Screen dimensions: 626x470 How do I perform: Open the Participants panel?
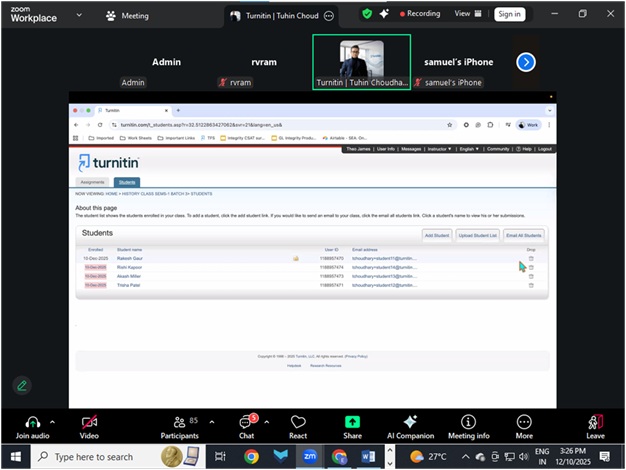click(x=180, y=422)
